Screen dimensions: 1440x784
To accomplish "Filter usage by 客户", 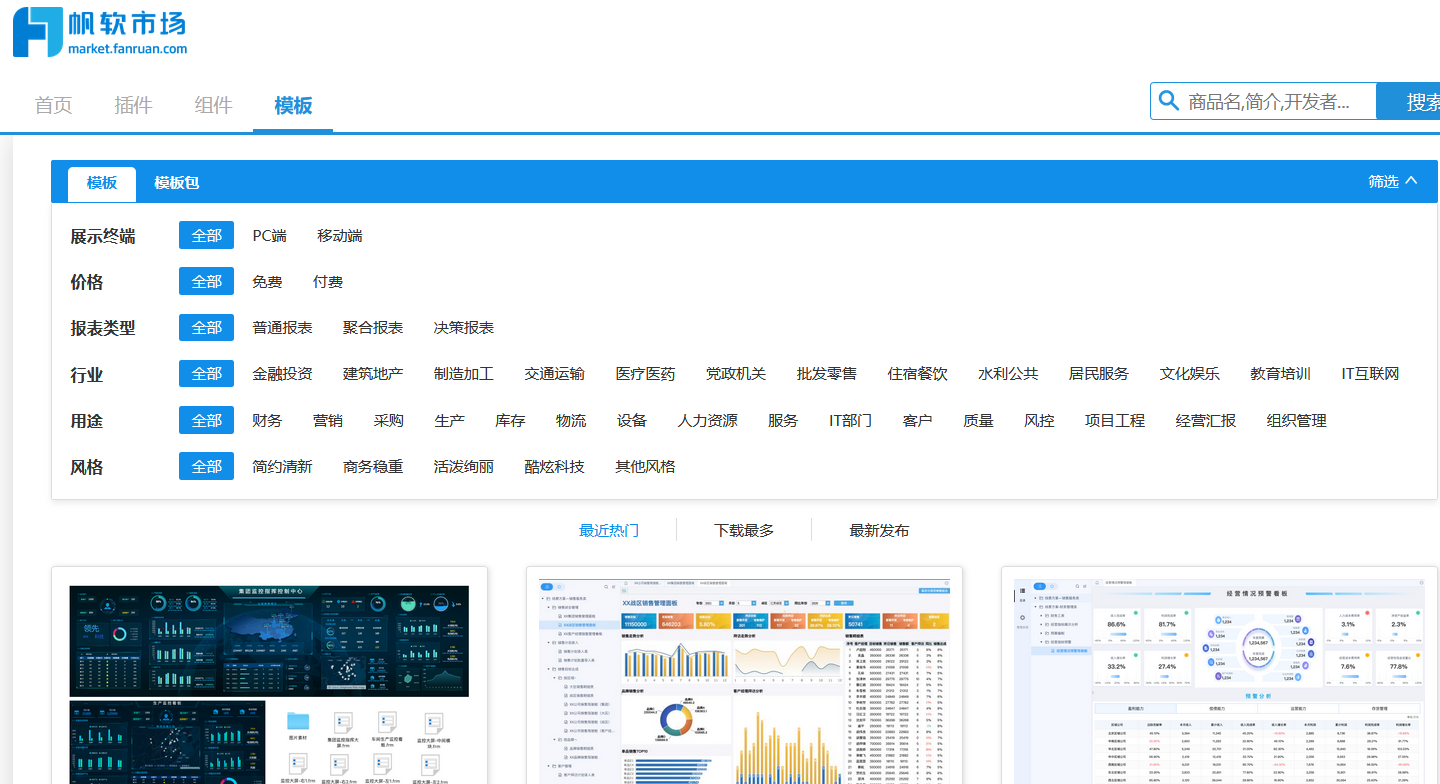I will click(x=918, y=421).
